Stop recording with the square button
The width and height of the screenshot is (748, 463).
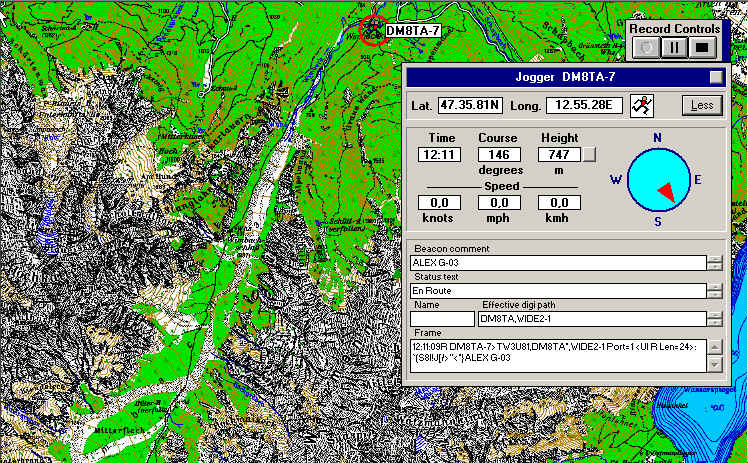tap(702, 48)
